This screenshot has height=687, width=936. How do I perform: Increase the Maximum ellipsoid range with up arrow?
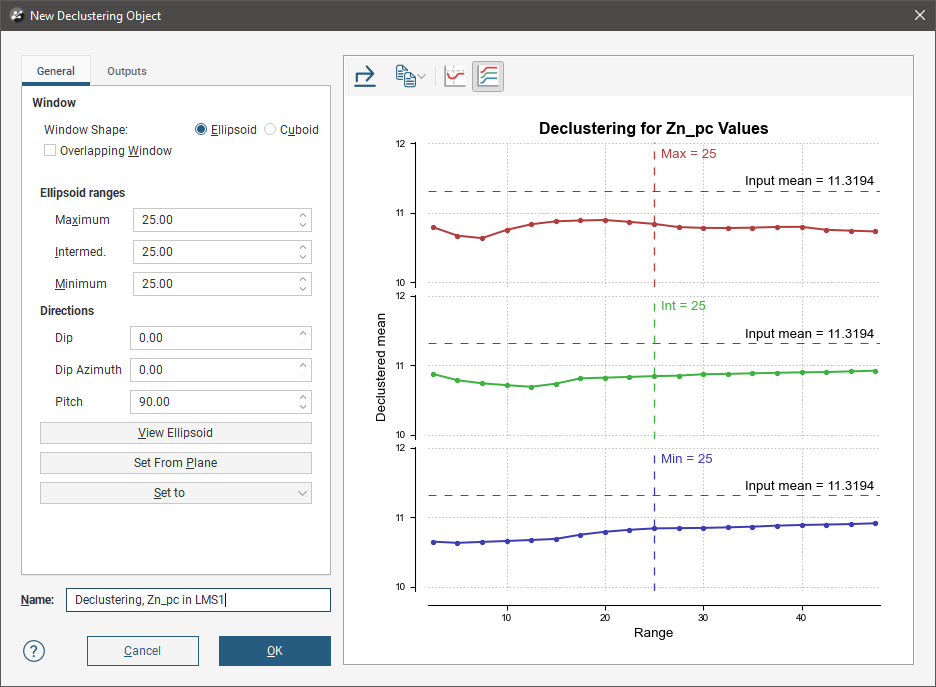[x=303, y=214]
